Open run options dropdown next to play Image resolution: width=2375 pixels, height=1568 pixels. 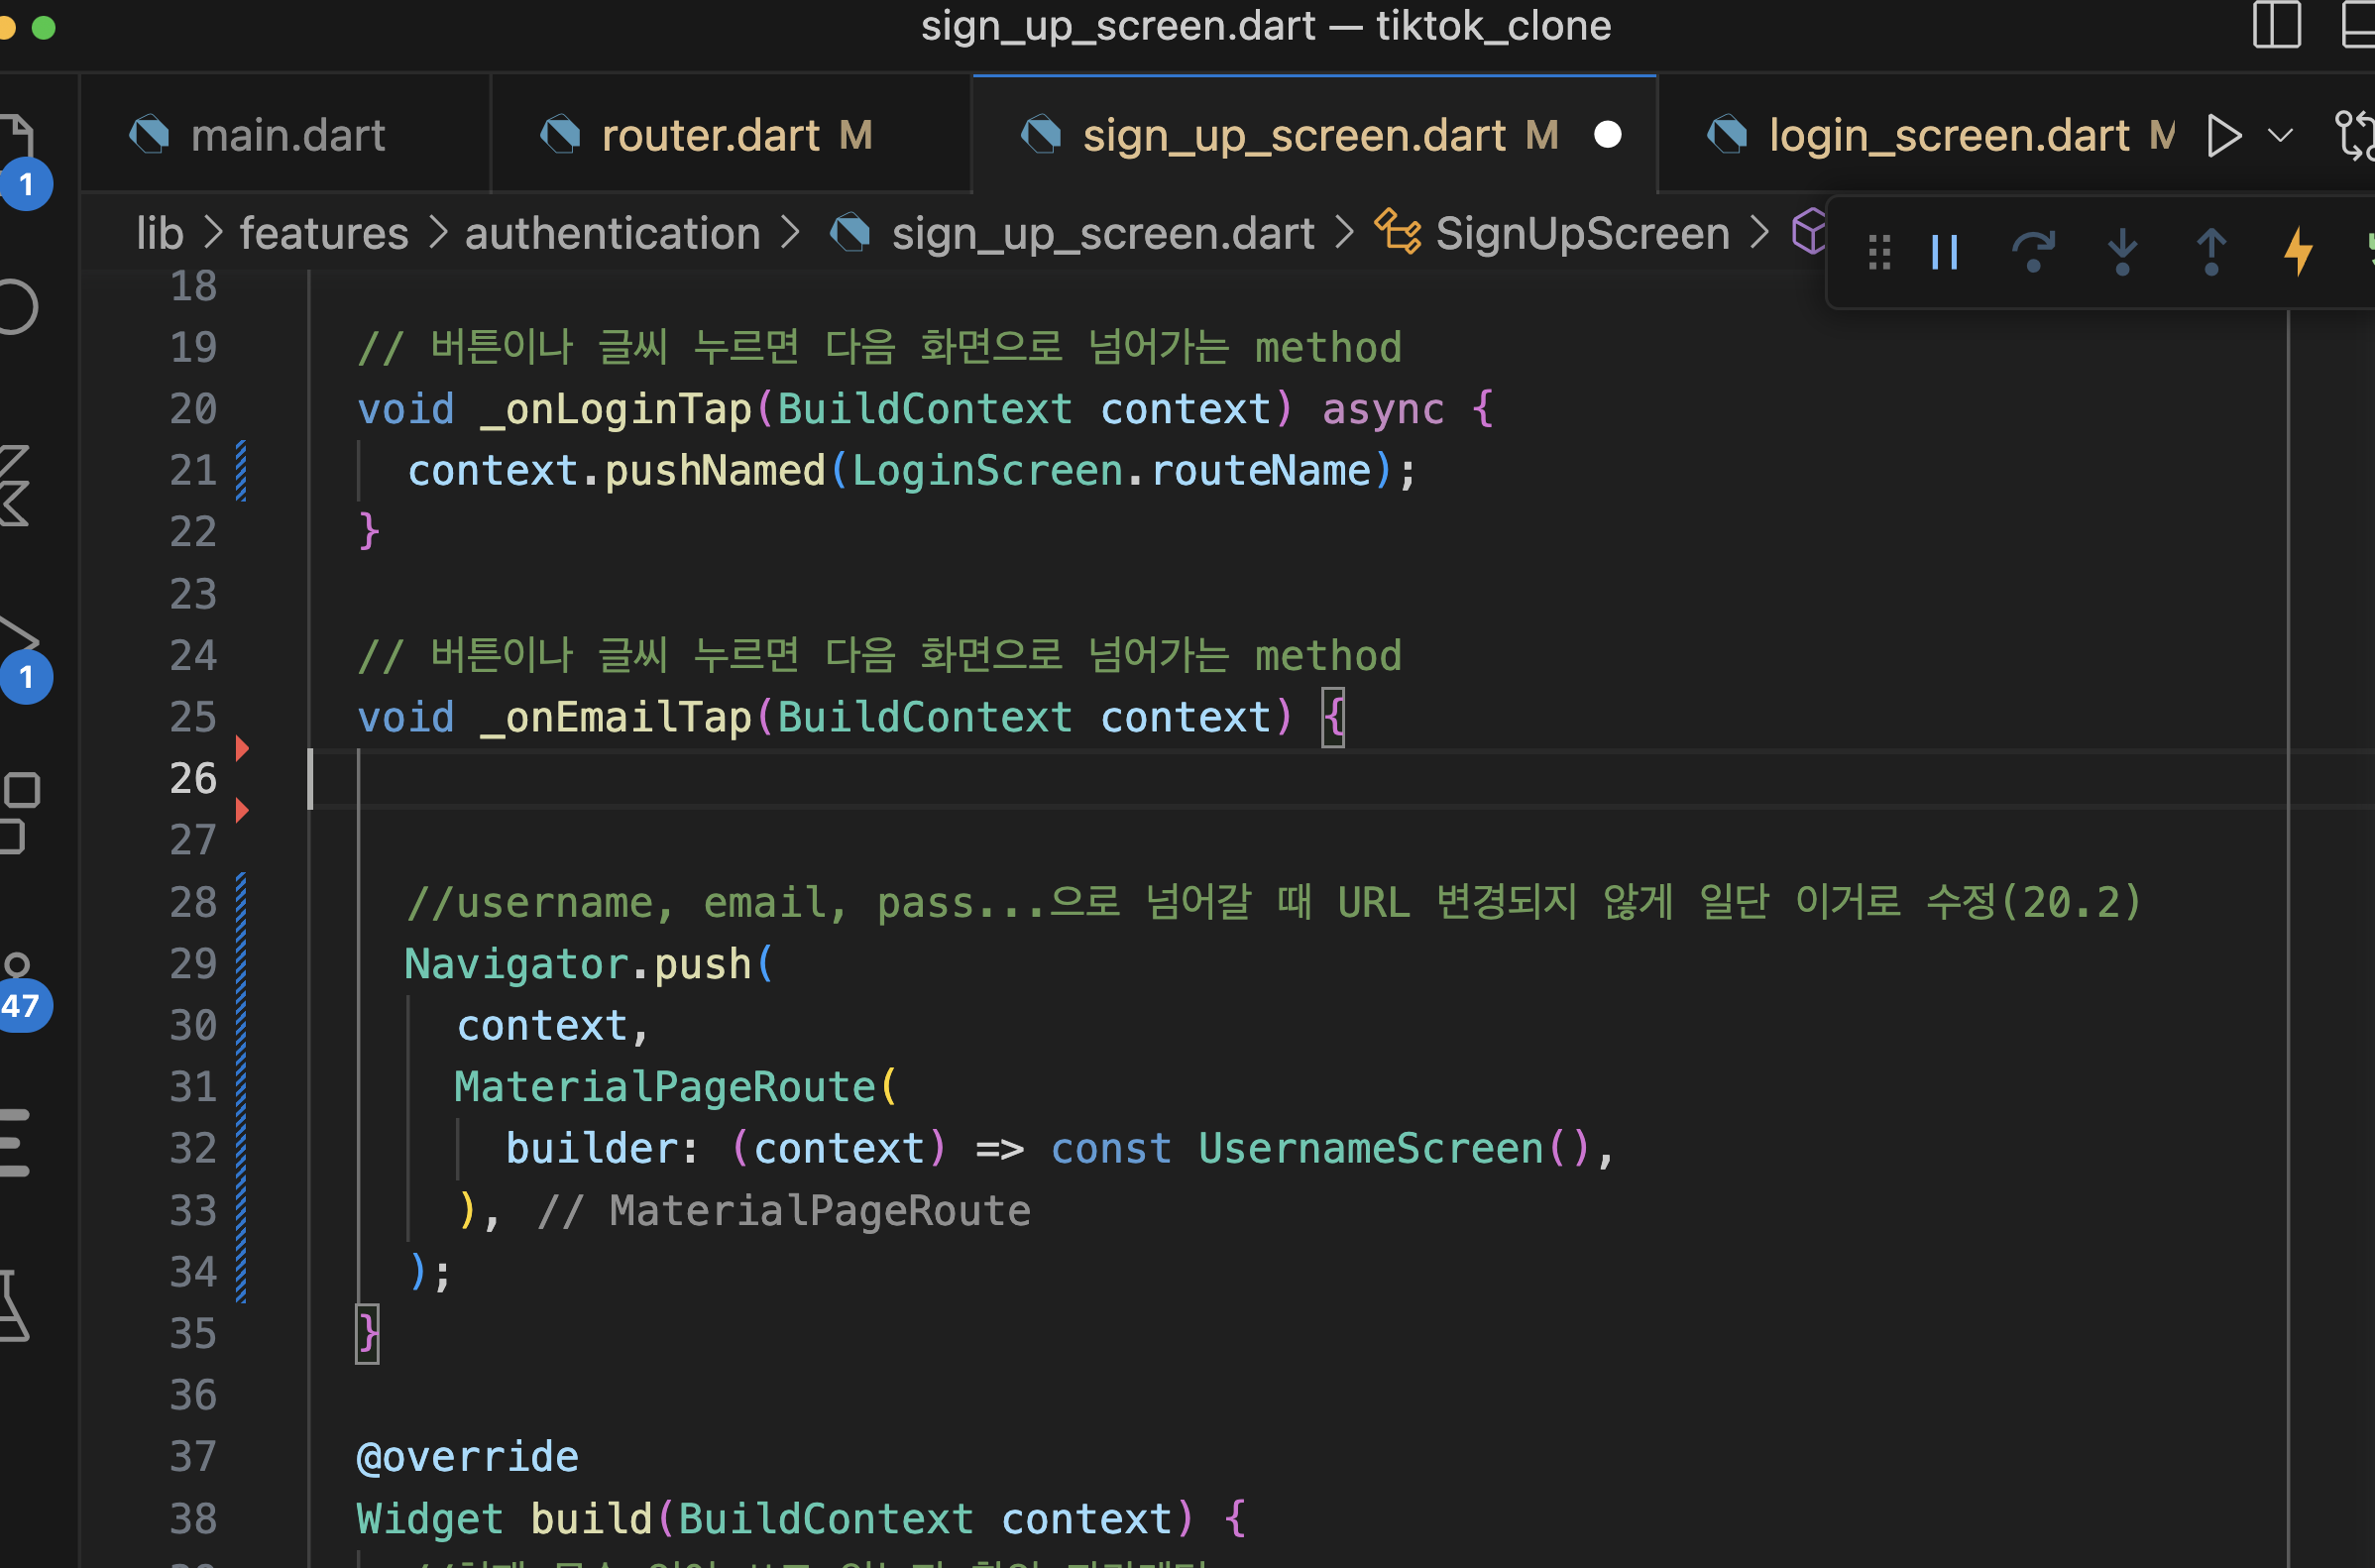(2280, 135)
